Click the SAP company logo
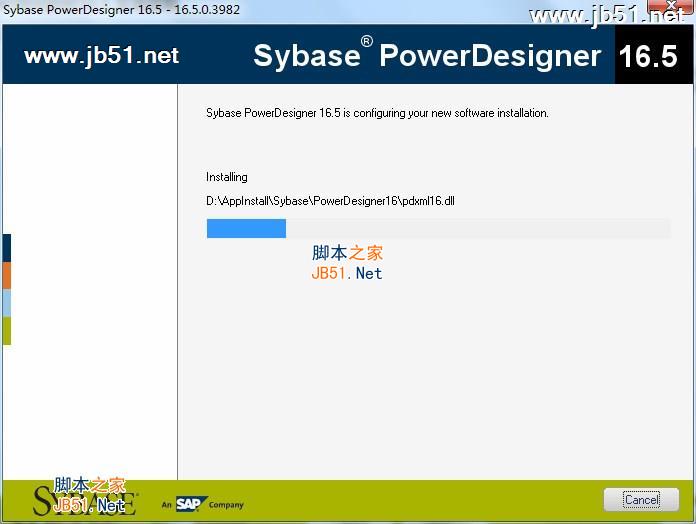The width and height of the screenshot is (696, 524). tap(191, 504)
